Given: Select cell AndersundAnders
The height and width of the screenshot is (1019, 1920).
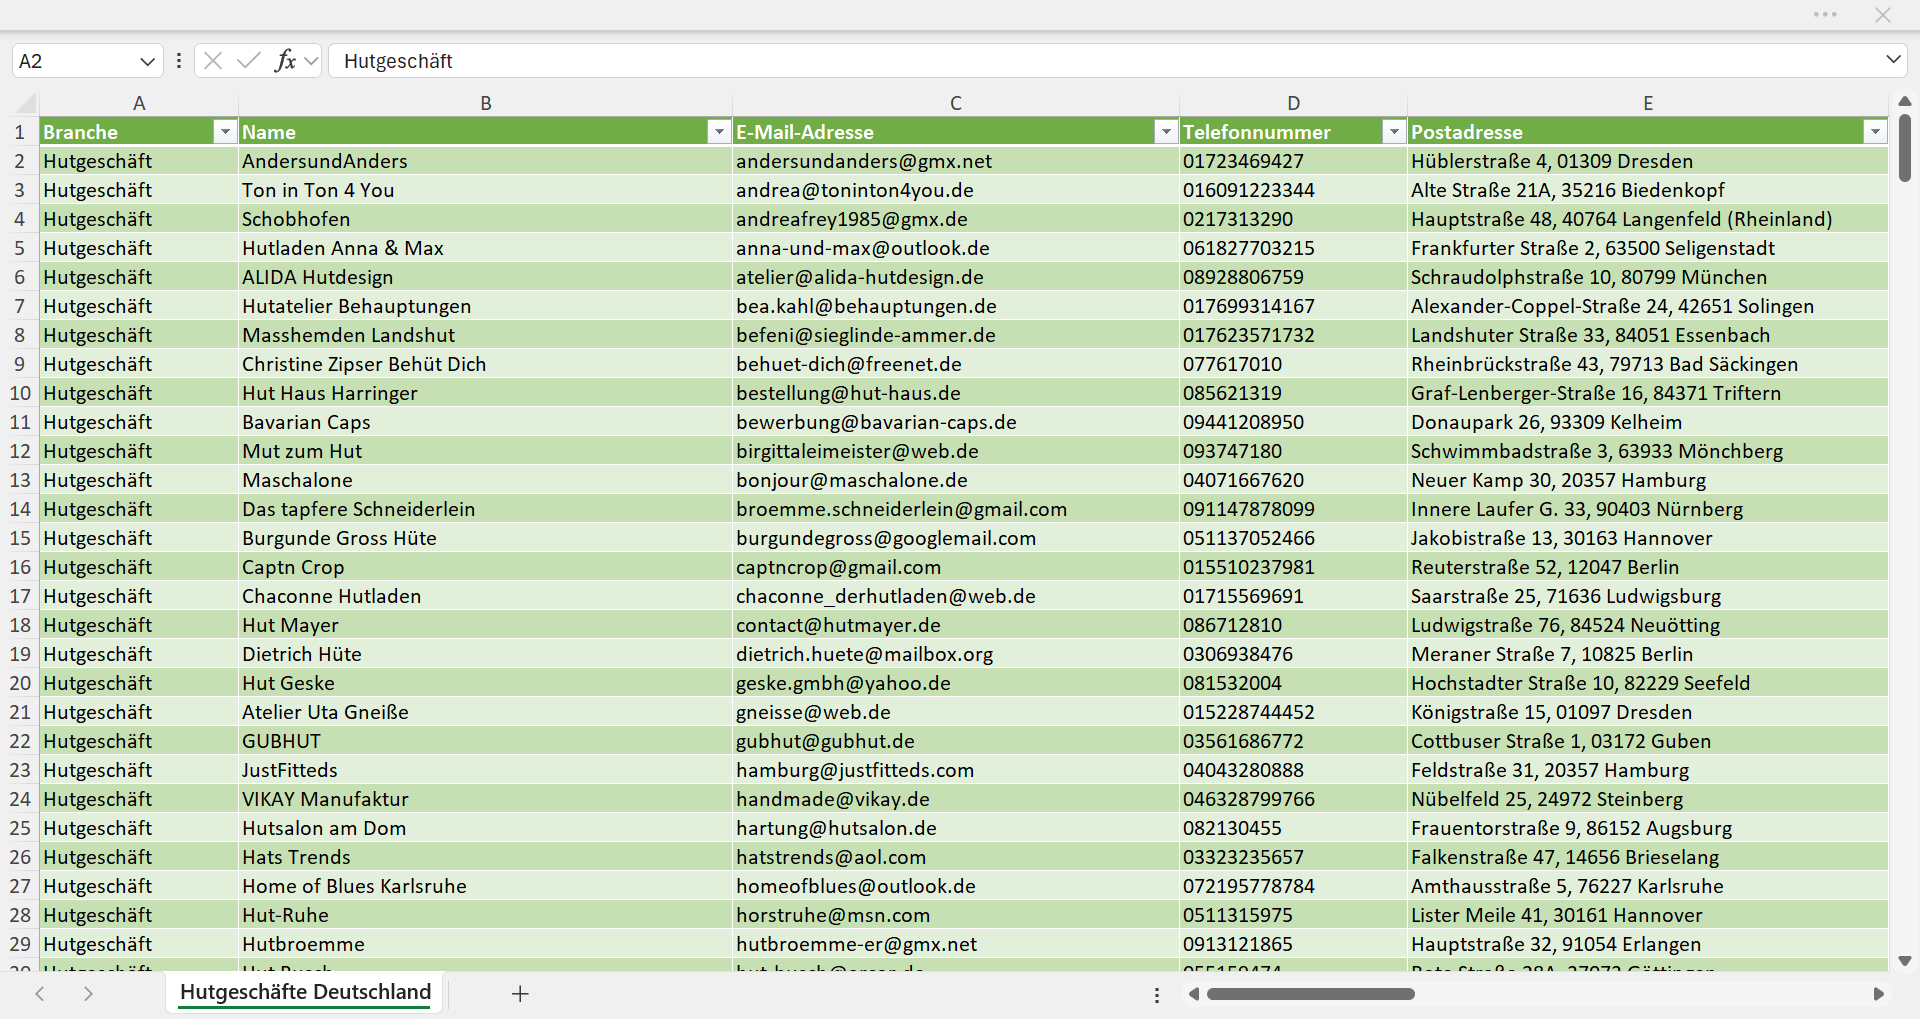Looking at the screenshot, I should pos(485,161).
